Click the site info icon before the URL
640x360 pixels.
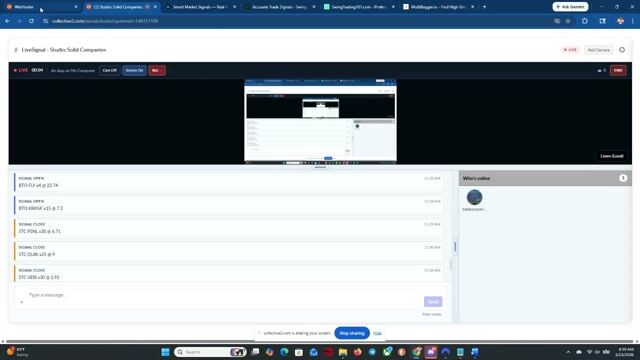click(x=45, y=21)
